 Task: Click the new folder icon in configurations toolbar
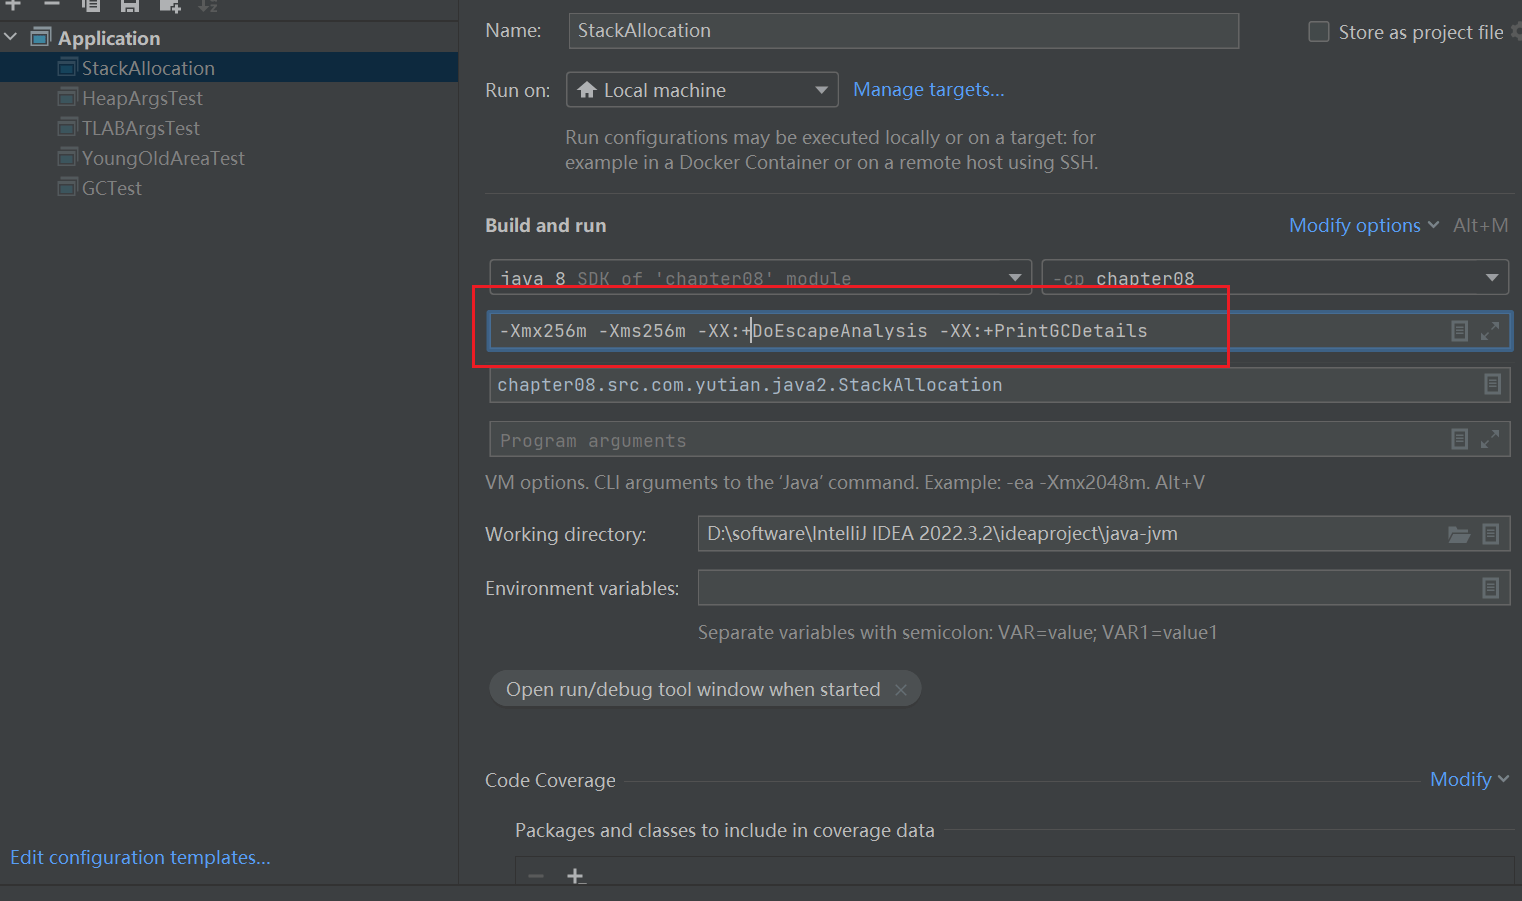[x=170, y=5]
